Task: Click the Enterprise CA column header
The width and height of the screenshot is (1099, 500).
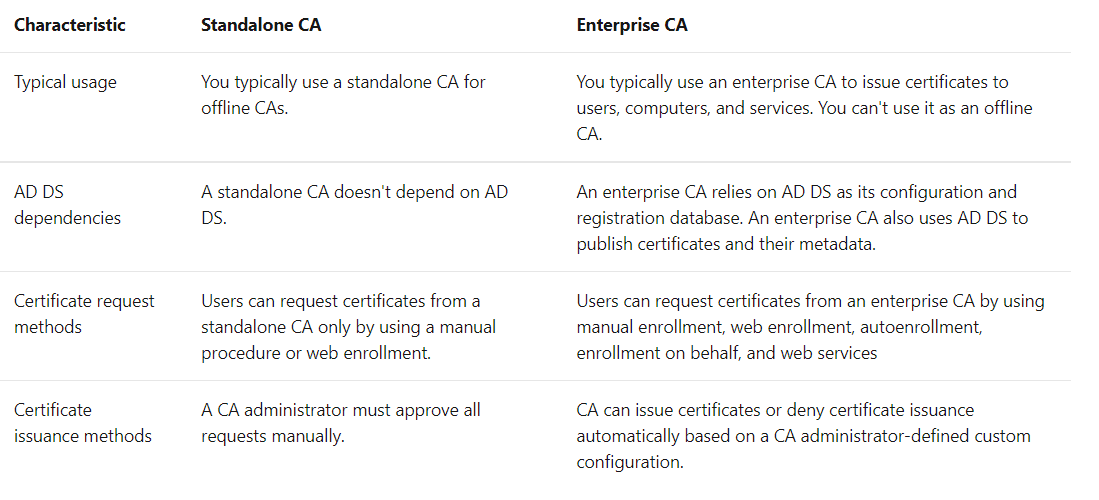Action: coord(632,25)
